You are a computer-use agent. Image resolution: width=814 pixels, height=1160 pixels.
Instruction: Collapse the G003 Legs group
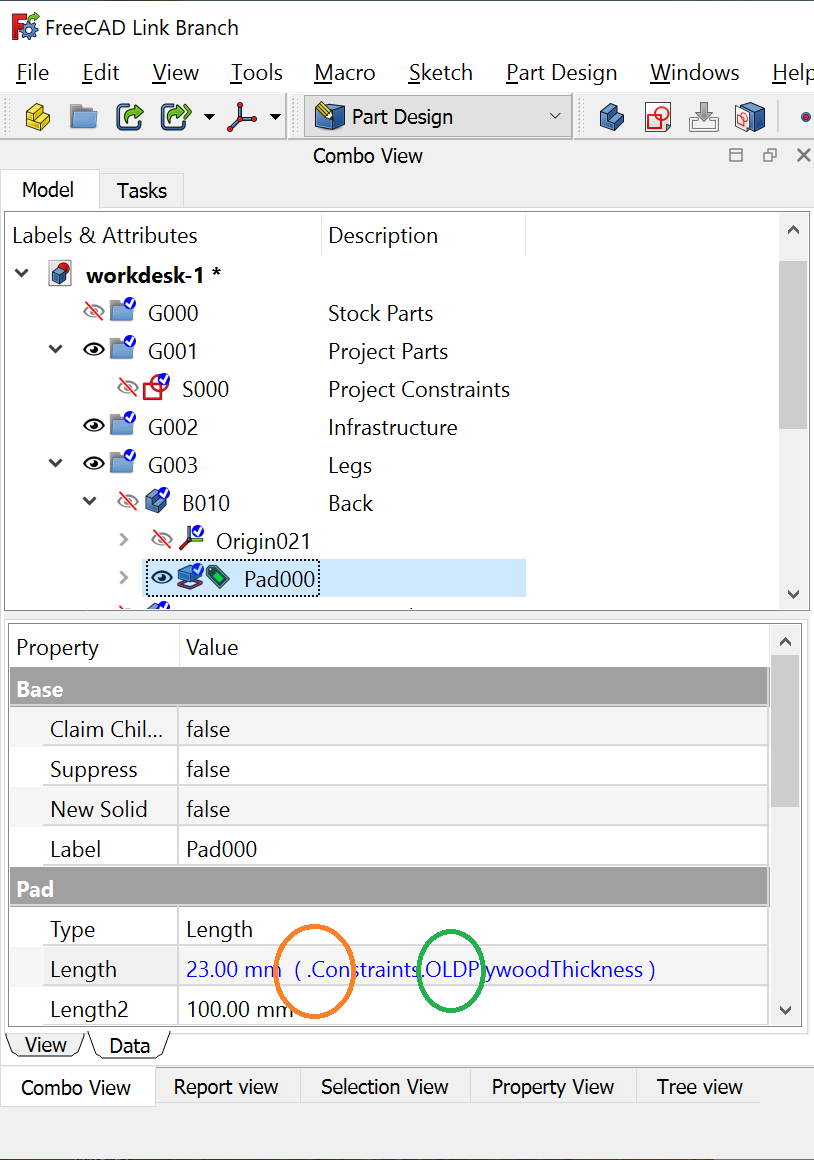[57, 463]
